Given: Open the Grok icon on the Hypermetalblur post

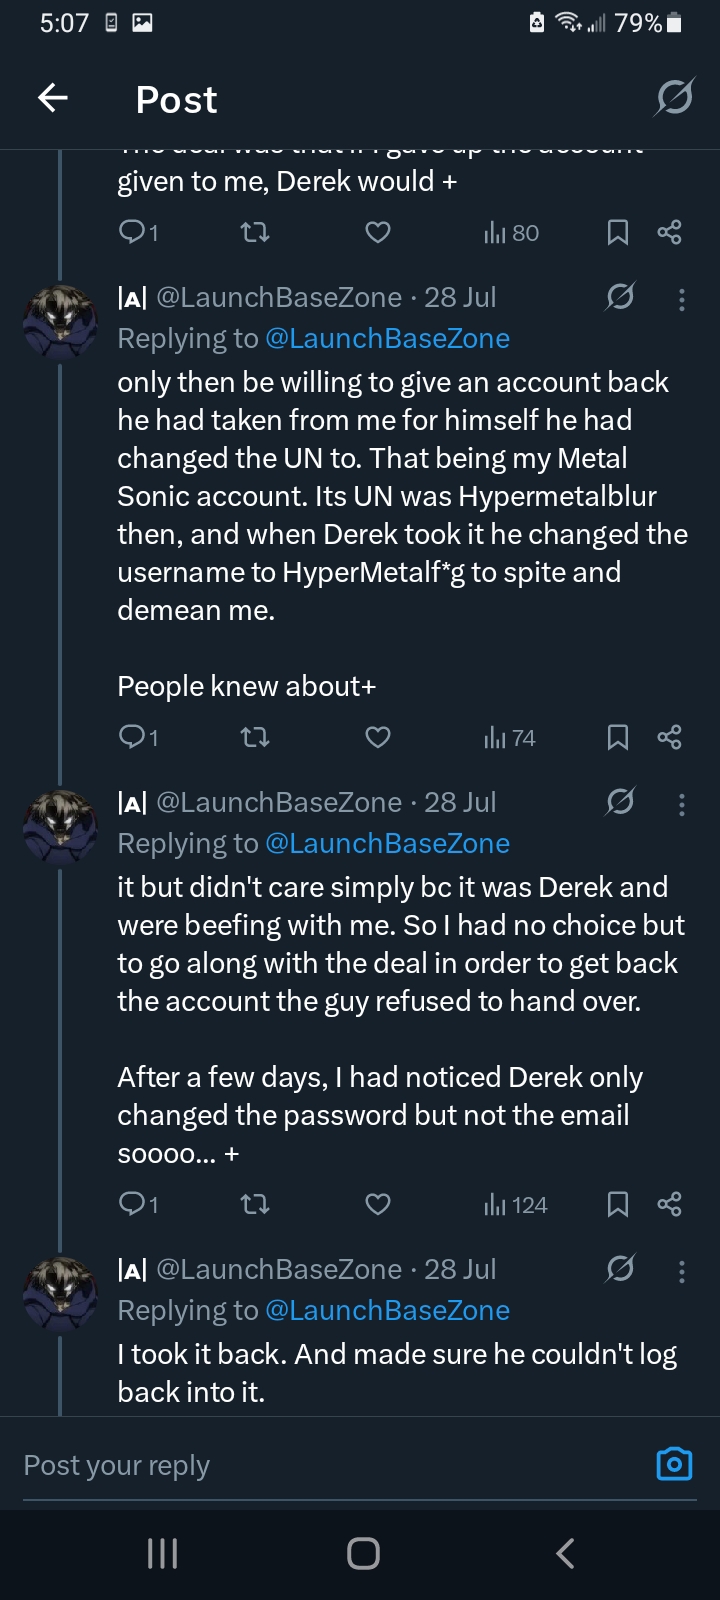Looking at the screenshot, I should (620, 297).
